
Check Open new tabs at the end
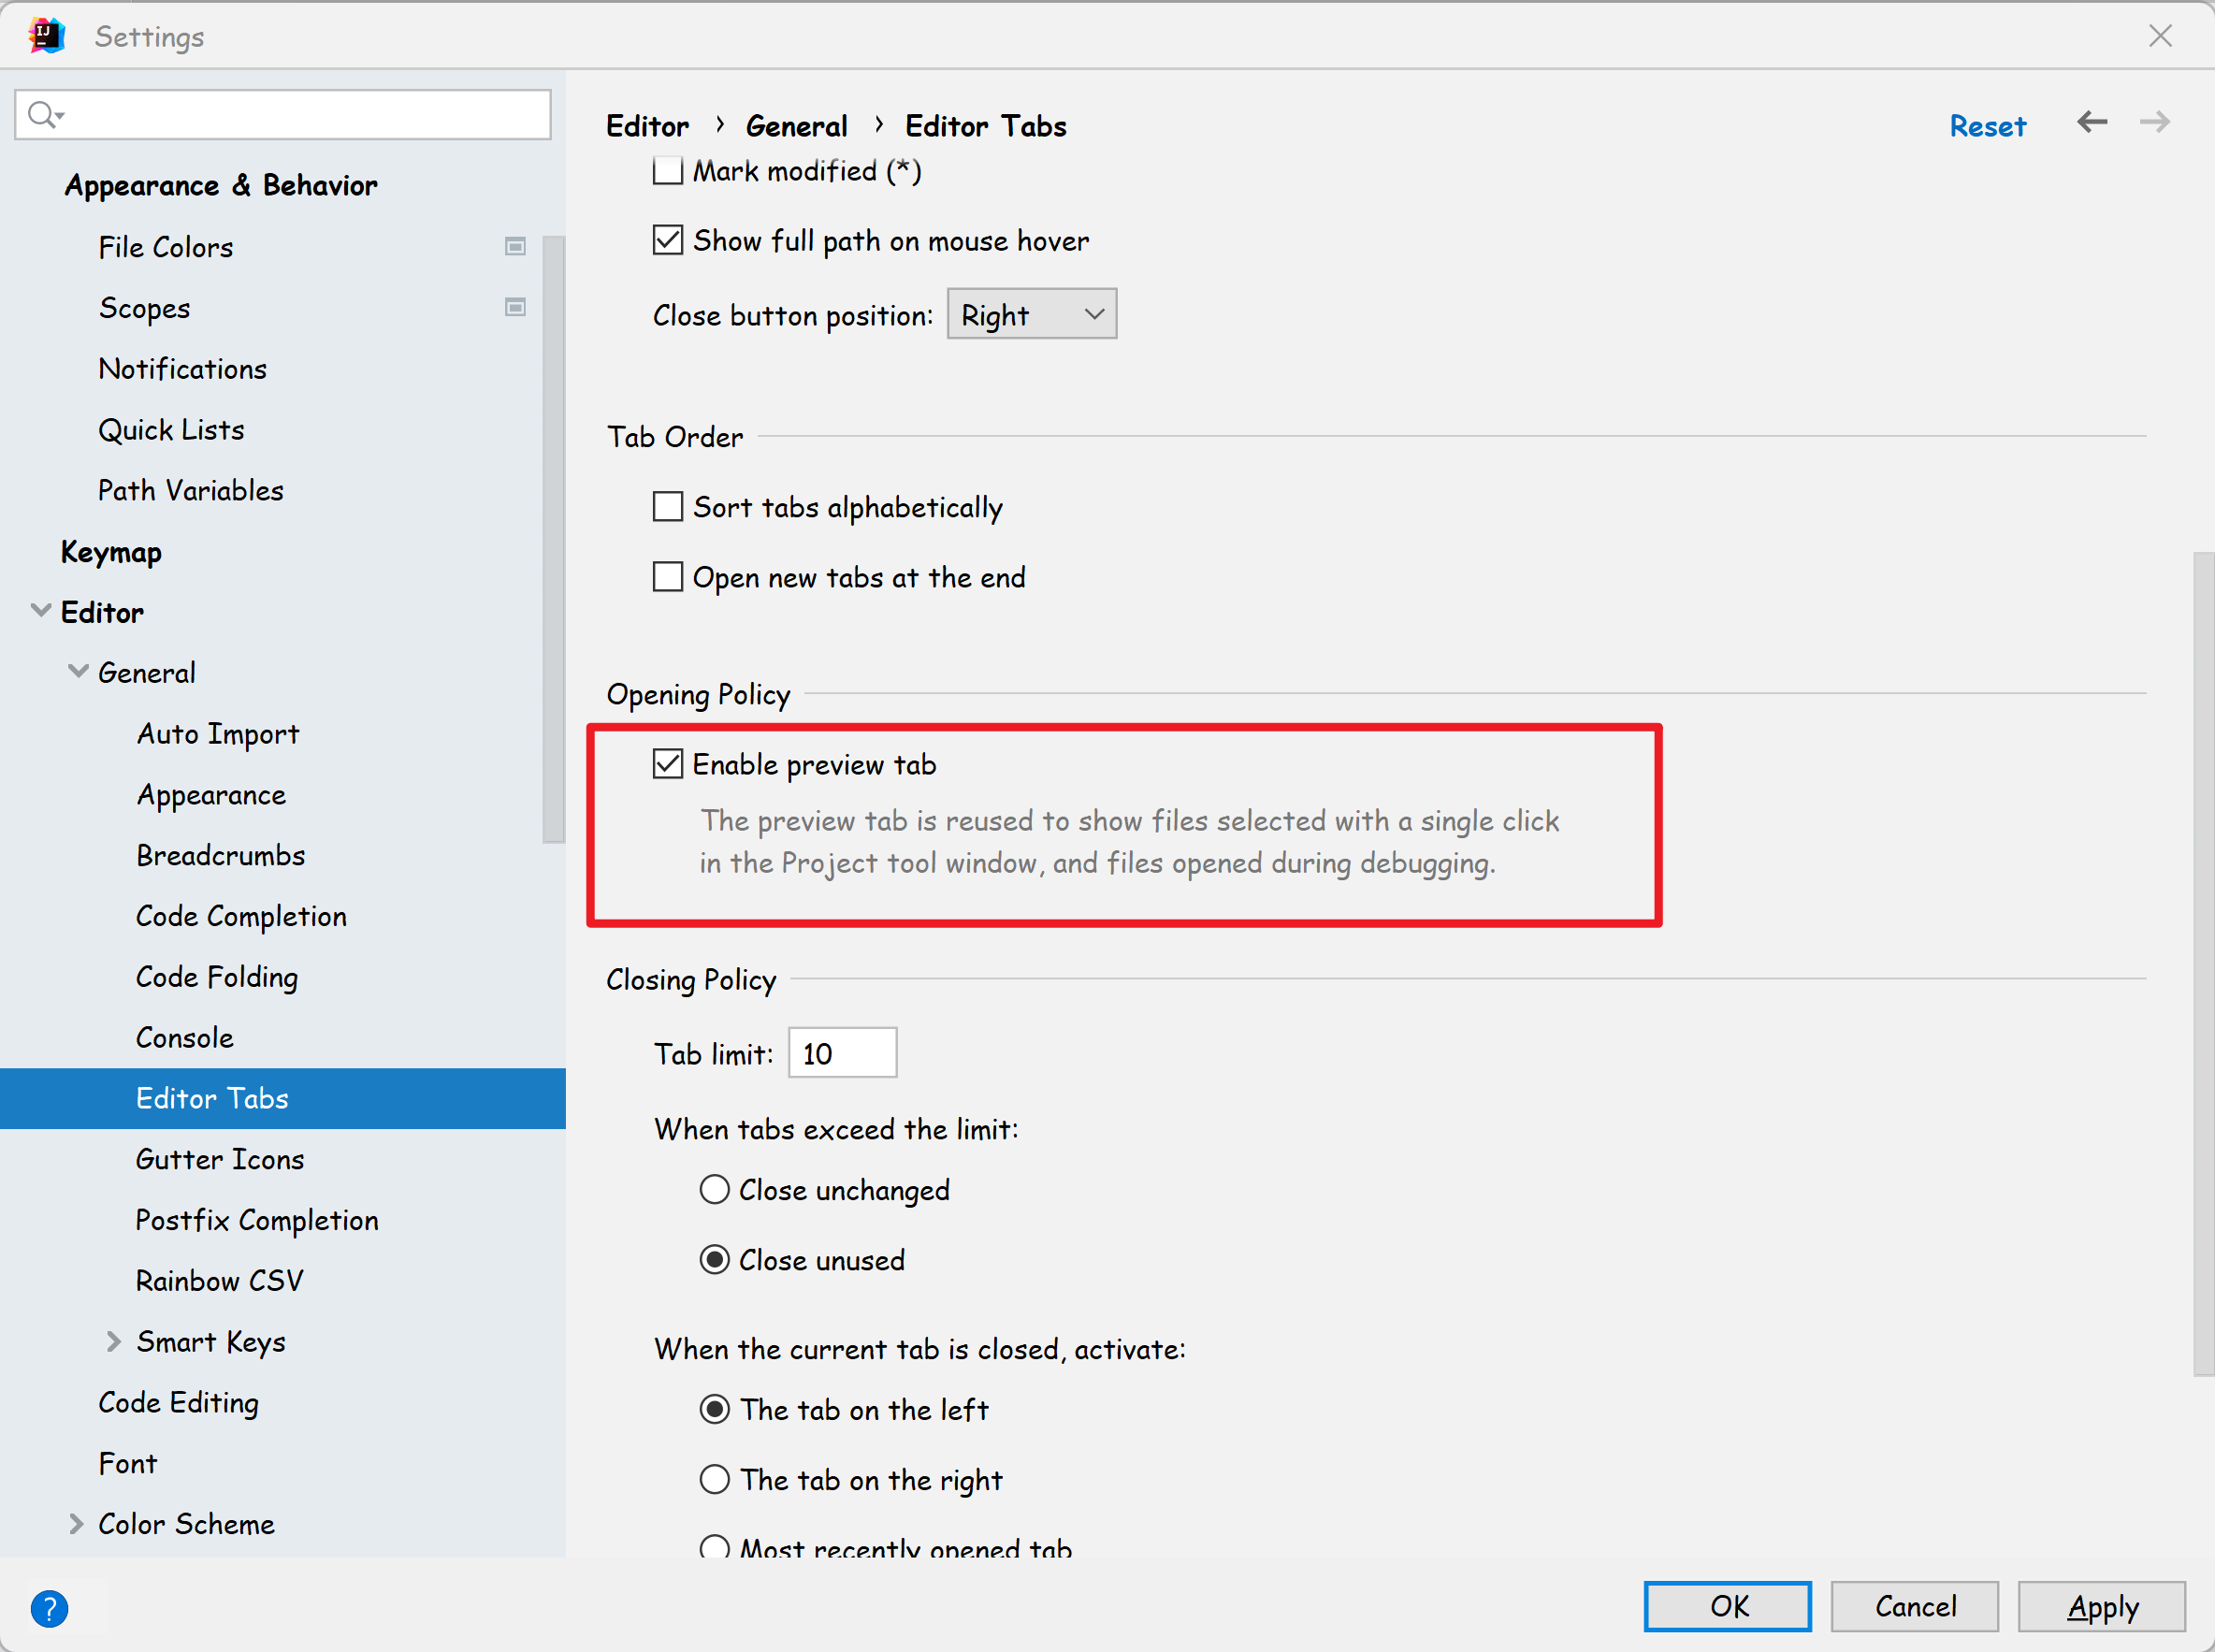(668, 577)
